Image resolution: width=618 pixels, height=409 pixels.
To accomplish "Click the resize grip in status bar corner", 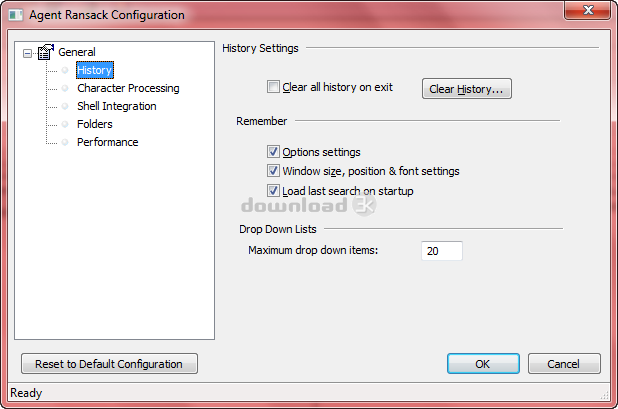I will (x=605, y=395).
